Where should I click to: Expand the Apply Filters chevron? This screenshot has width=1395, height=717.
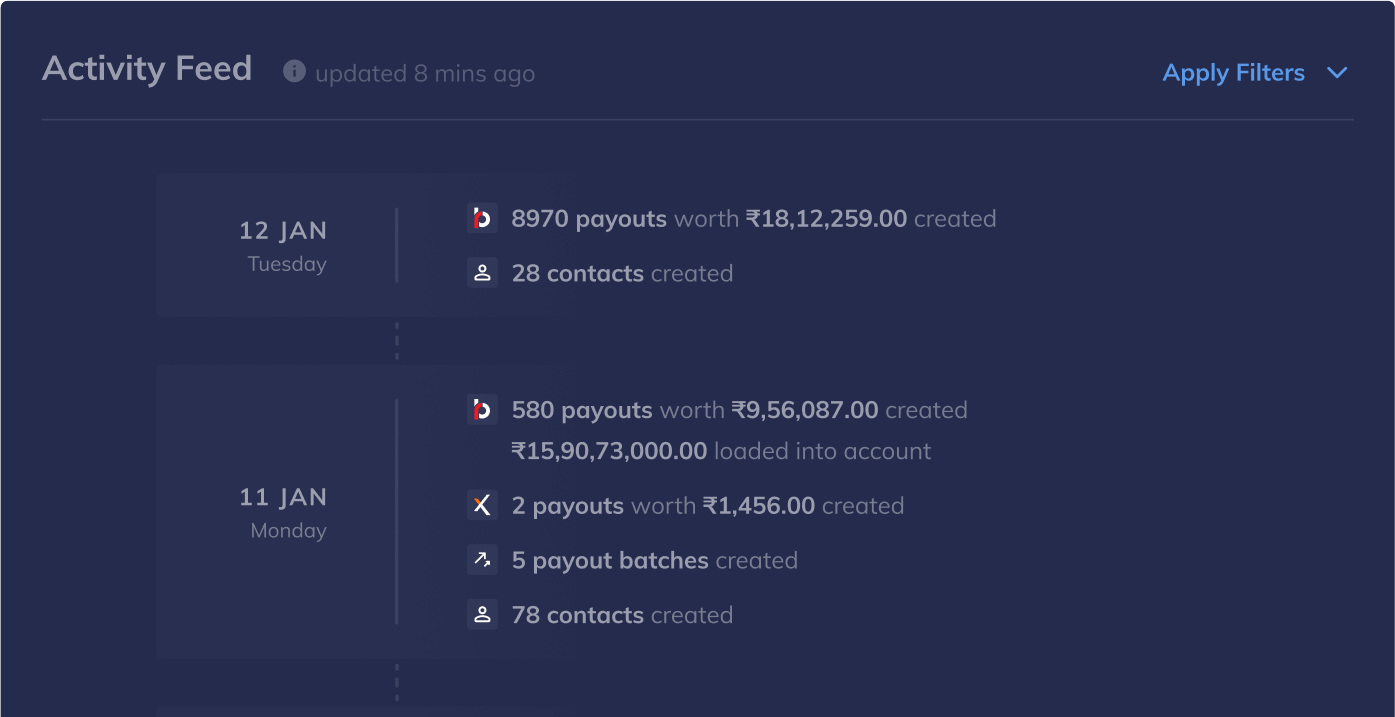click(1337, 73)
